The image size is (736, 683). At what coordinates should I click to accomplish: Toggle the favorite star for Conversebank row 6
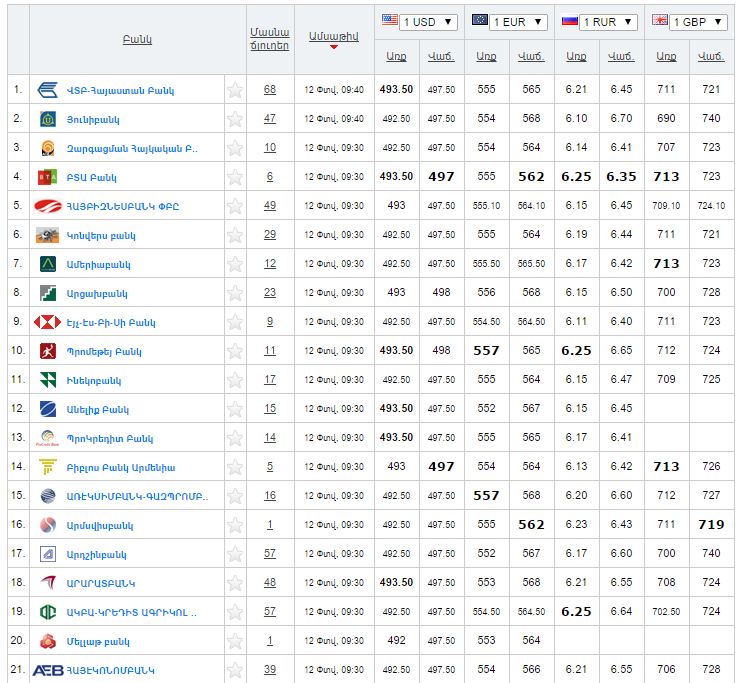pyautogui.click(x=235, y=235)
